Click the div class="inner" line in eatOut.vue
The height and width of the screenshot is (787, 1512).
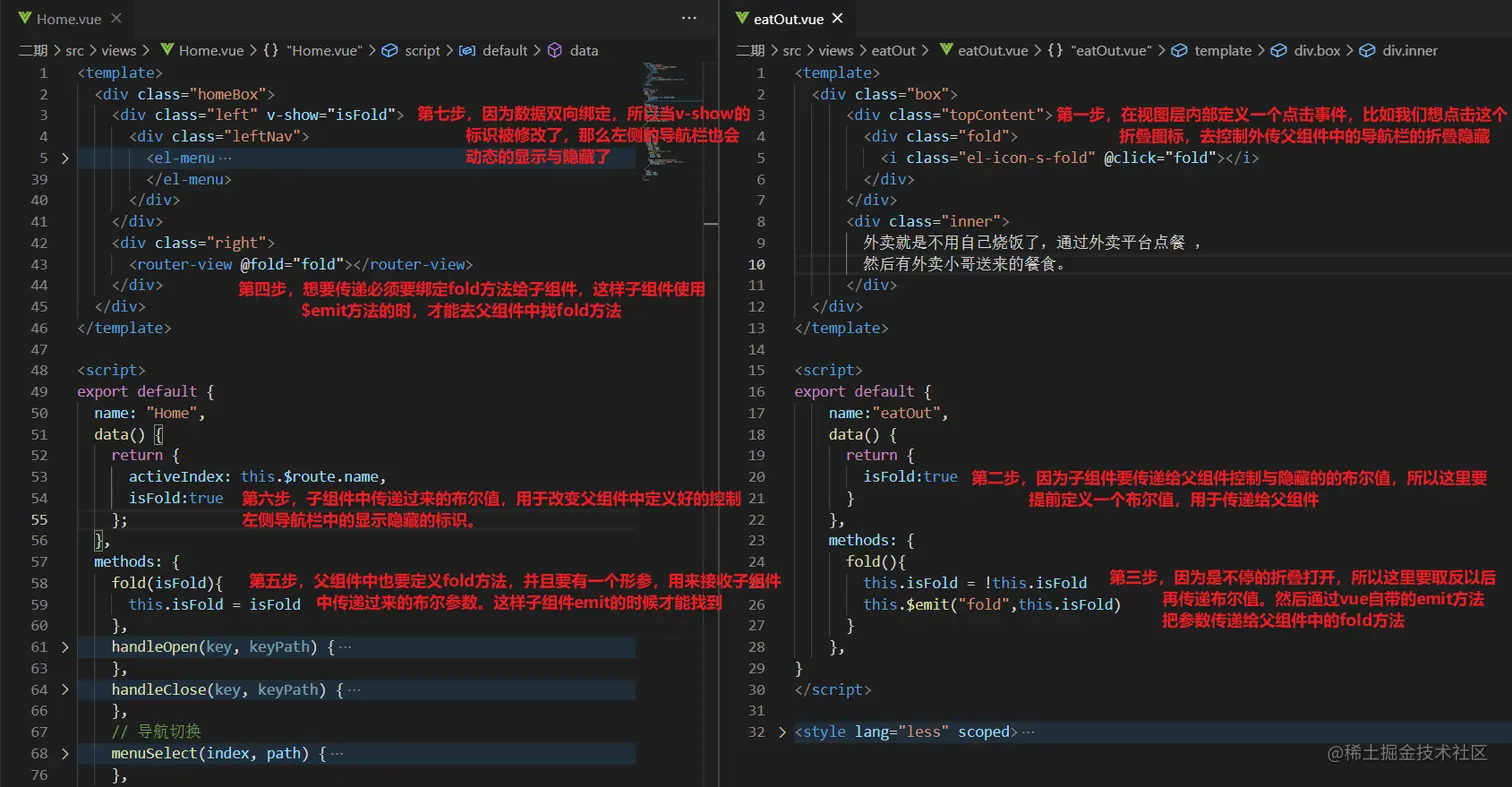pos(928,221)
